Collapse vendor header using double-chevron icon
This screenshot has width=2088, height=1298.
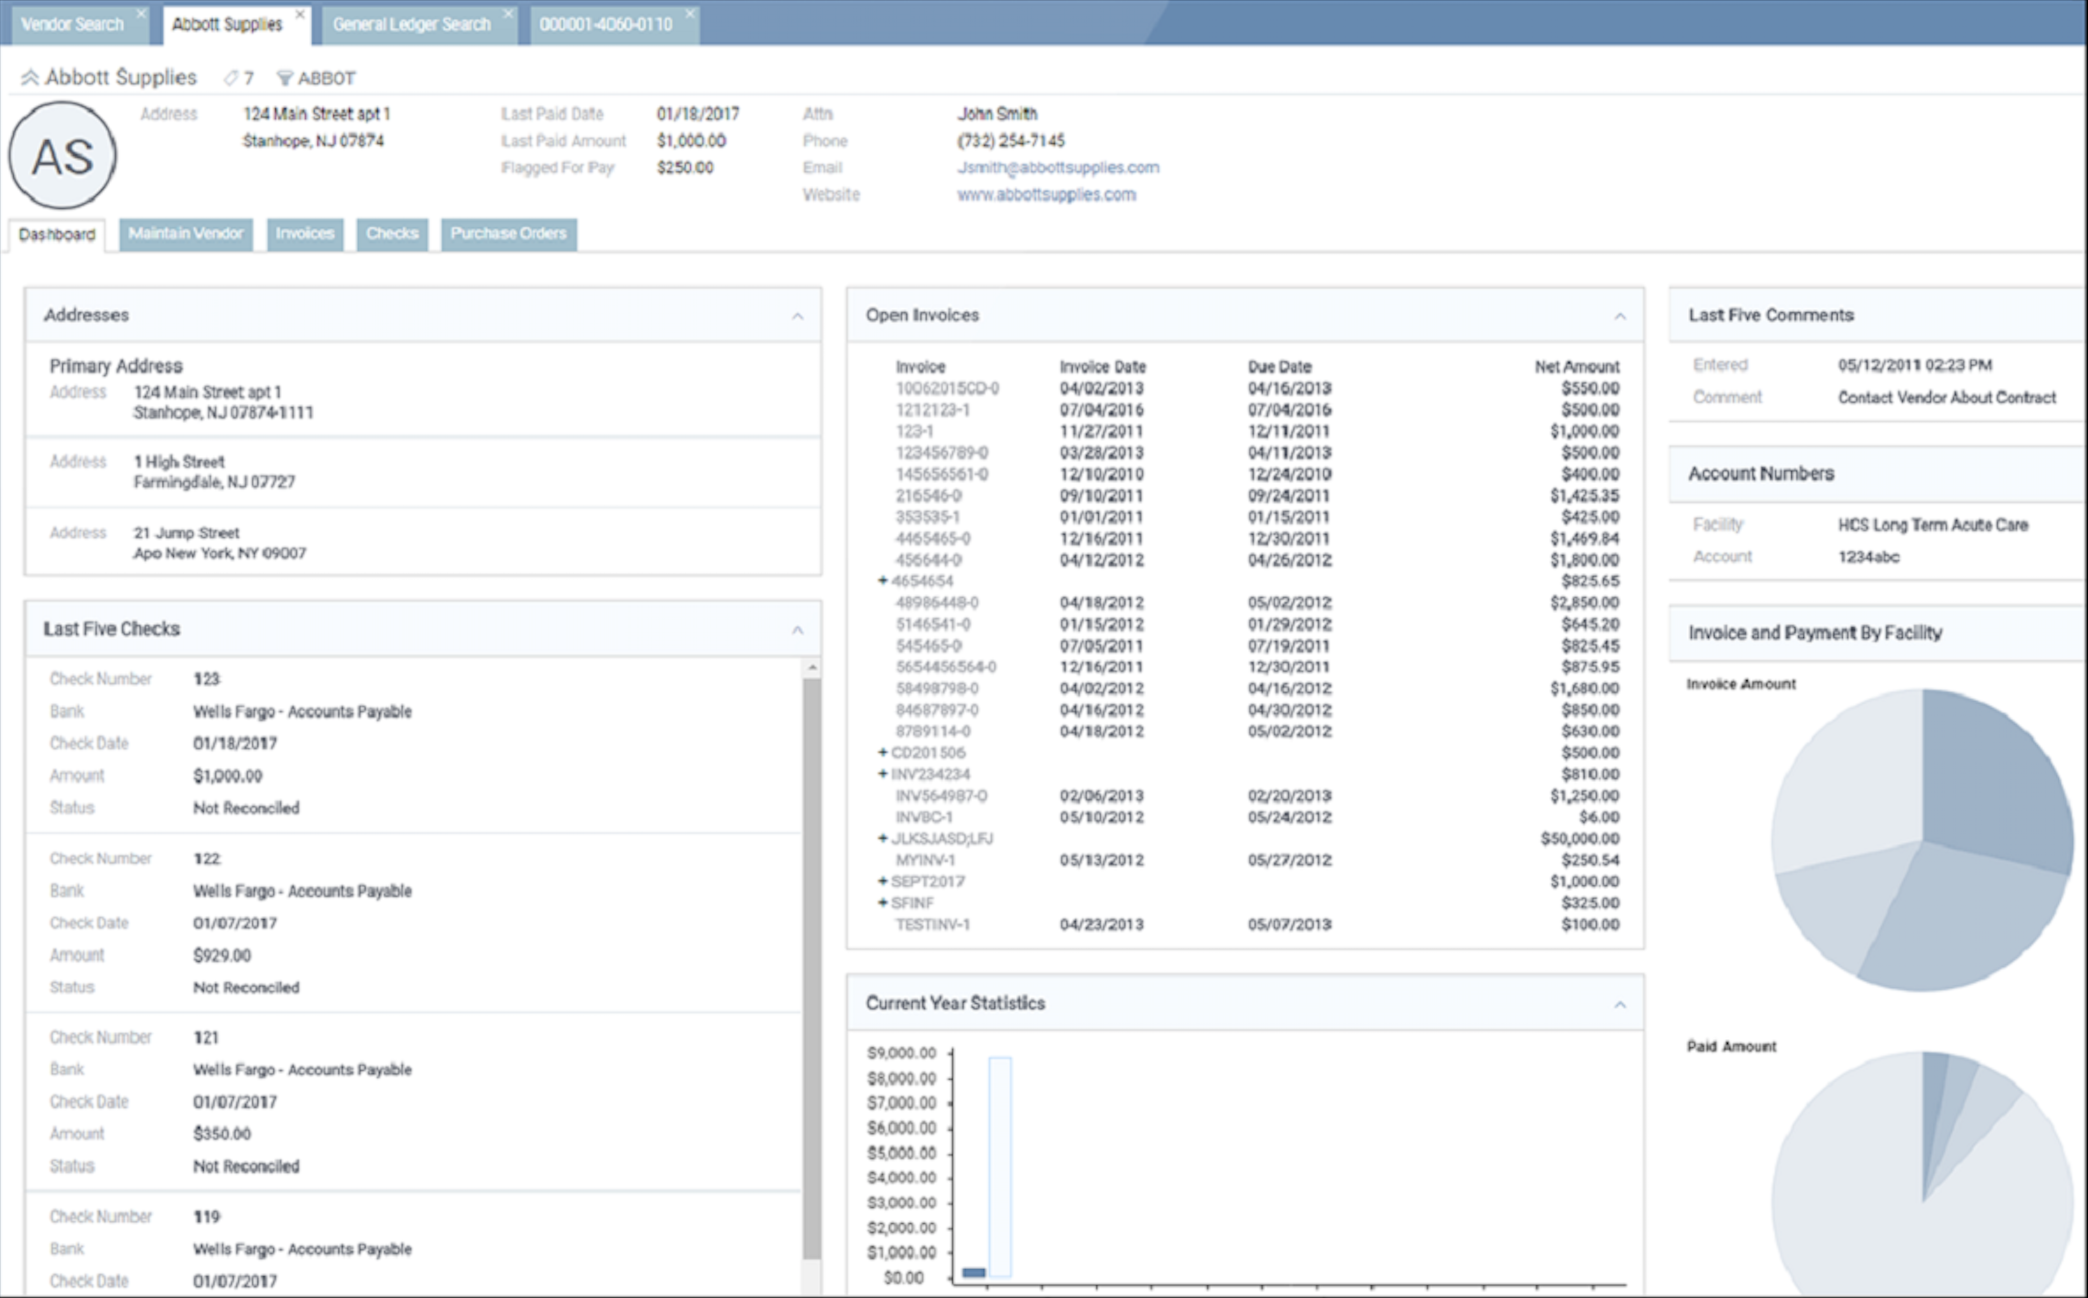[x=32, y=76]
